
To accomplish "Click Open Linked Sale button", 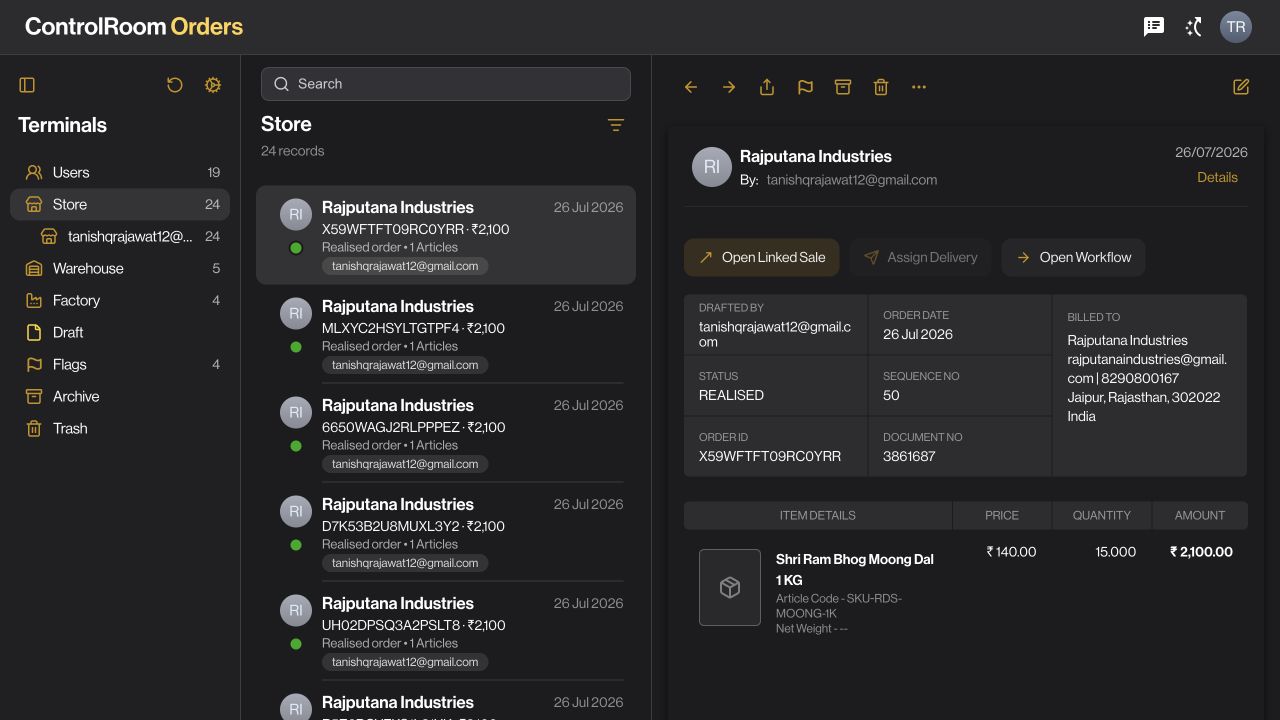I will click(x=761, y=257).
